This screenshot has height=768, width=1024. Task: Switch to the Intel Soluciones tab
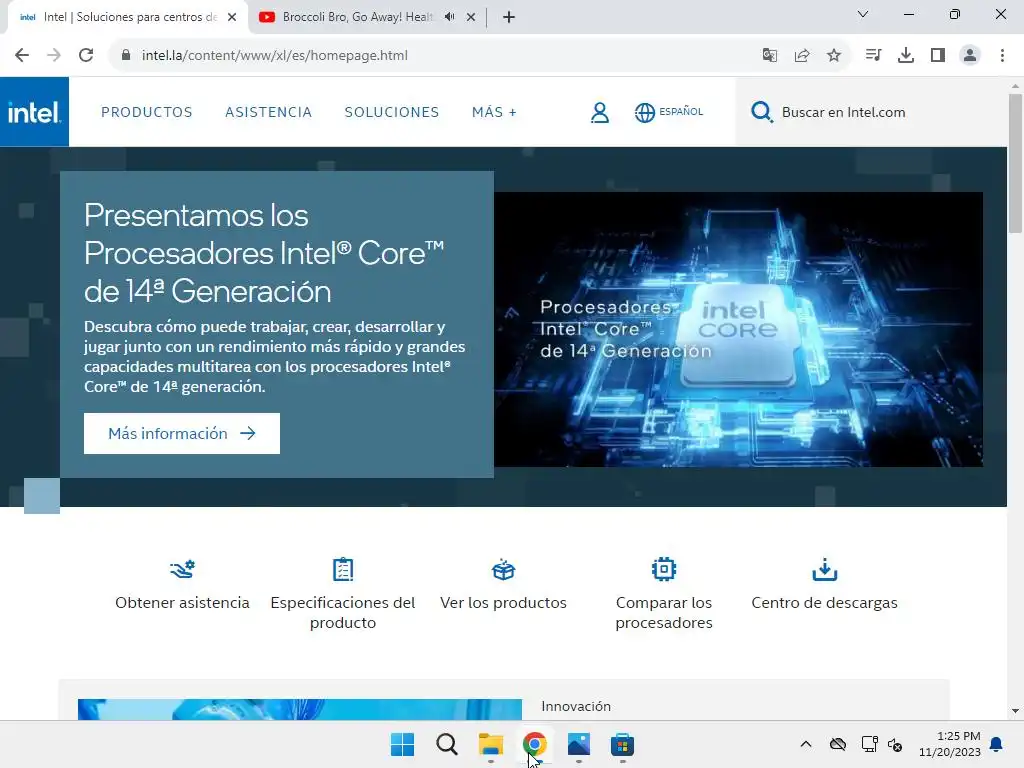(128, 17)
